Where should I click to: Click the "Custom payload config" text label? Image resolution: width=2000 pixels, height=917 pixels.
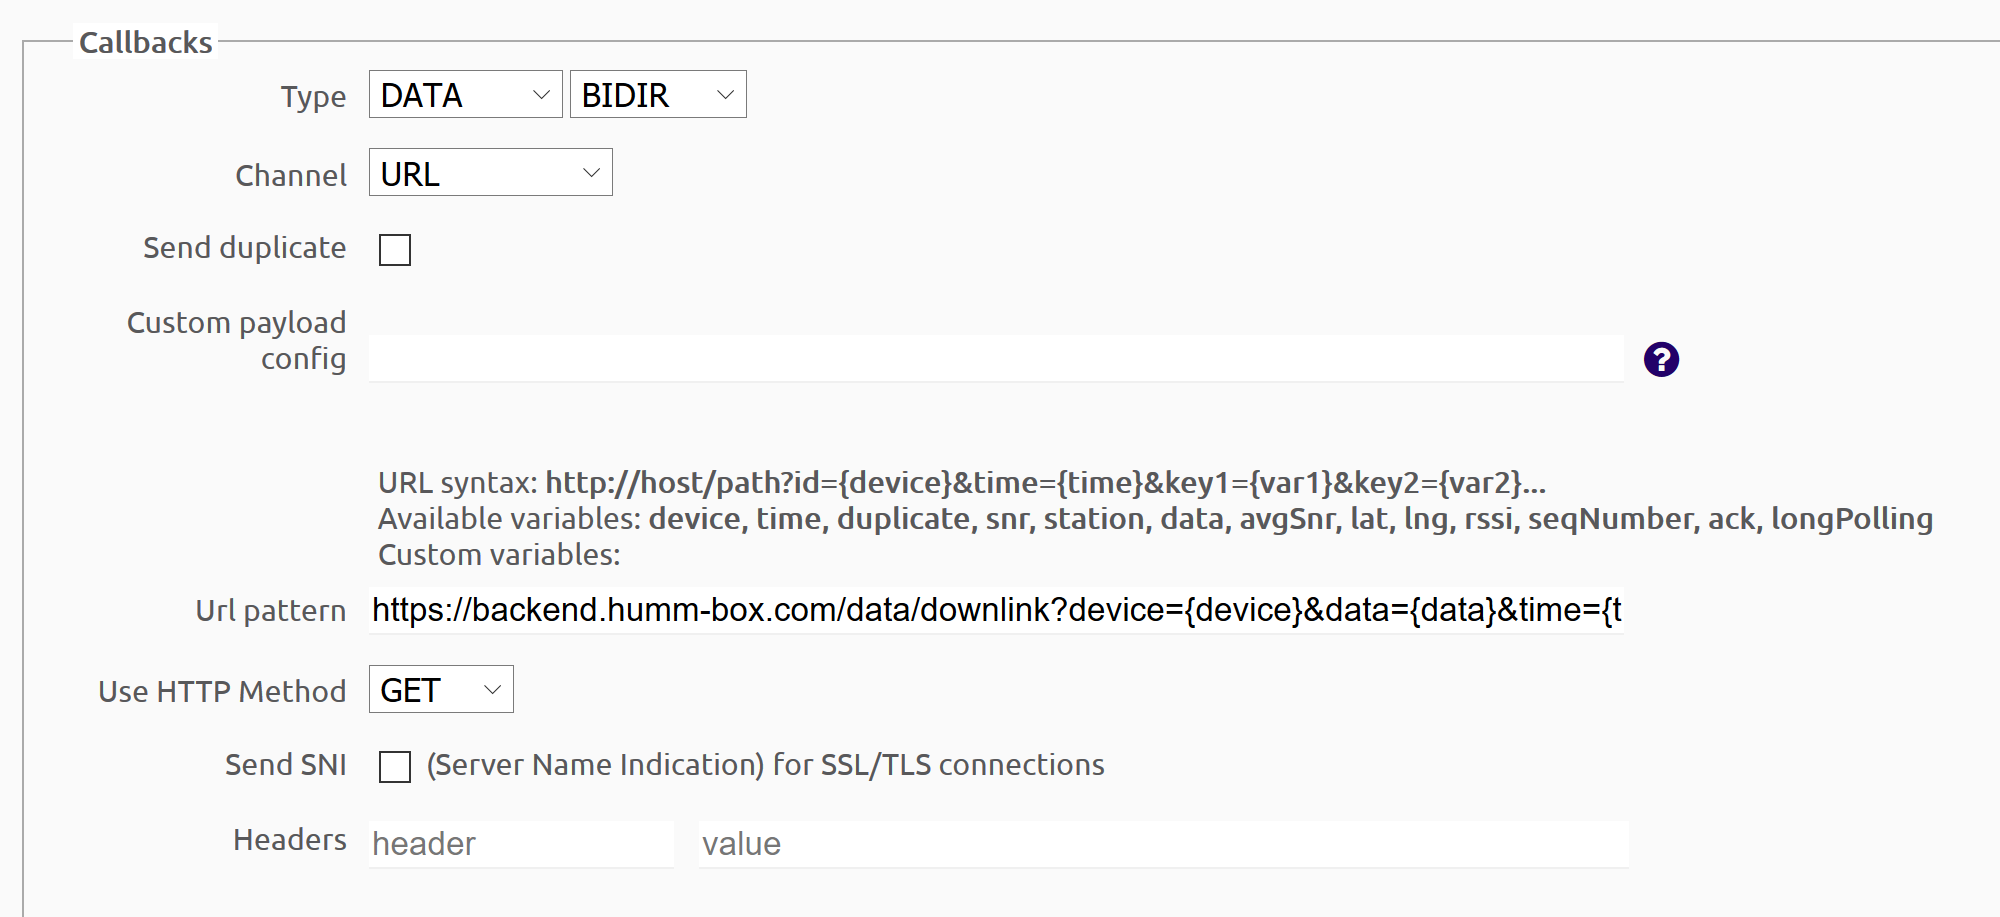pos(237,341)
